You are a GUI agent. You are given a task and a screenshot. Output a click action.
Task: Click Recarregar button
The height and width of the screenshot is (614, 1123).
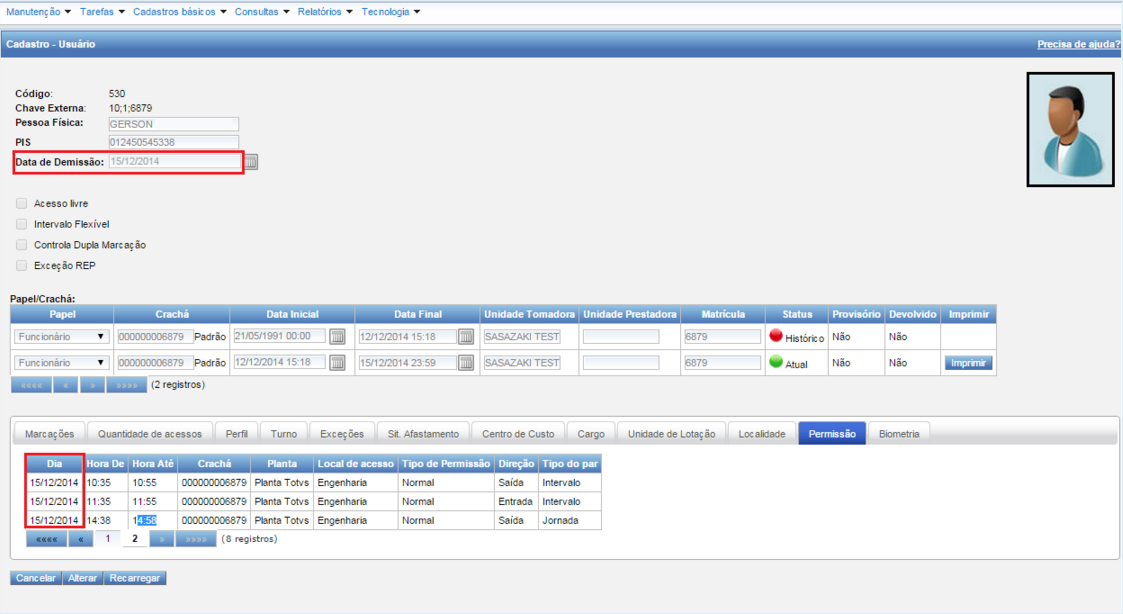(x=135, y=578)
